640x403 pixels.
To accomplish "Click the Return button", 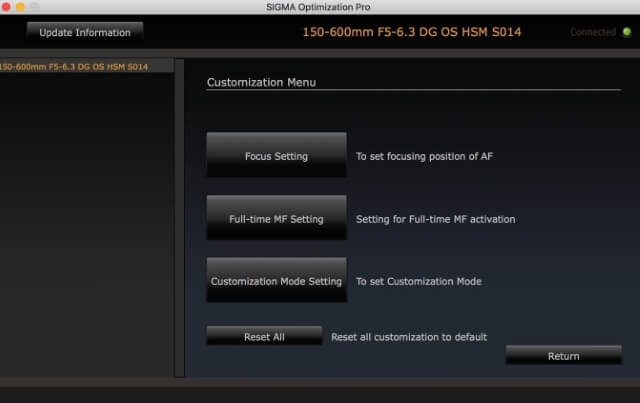I will [564, 355].
